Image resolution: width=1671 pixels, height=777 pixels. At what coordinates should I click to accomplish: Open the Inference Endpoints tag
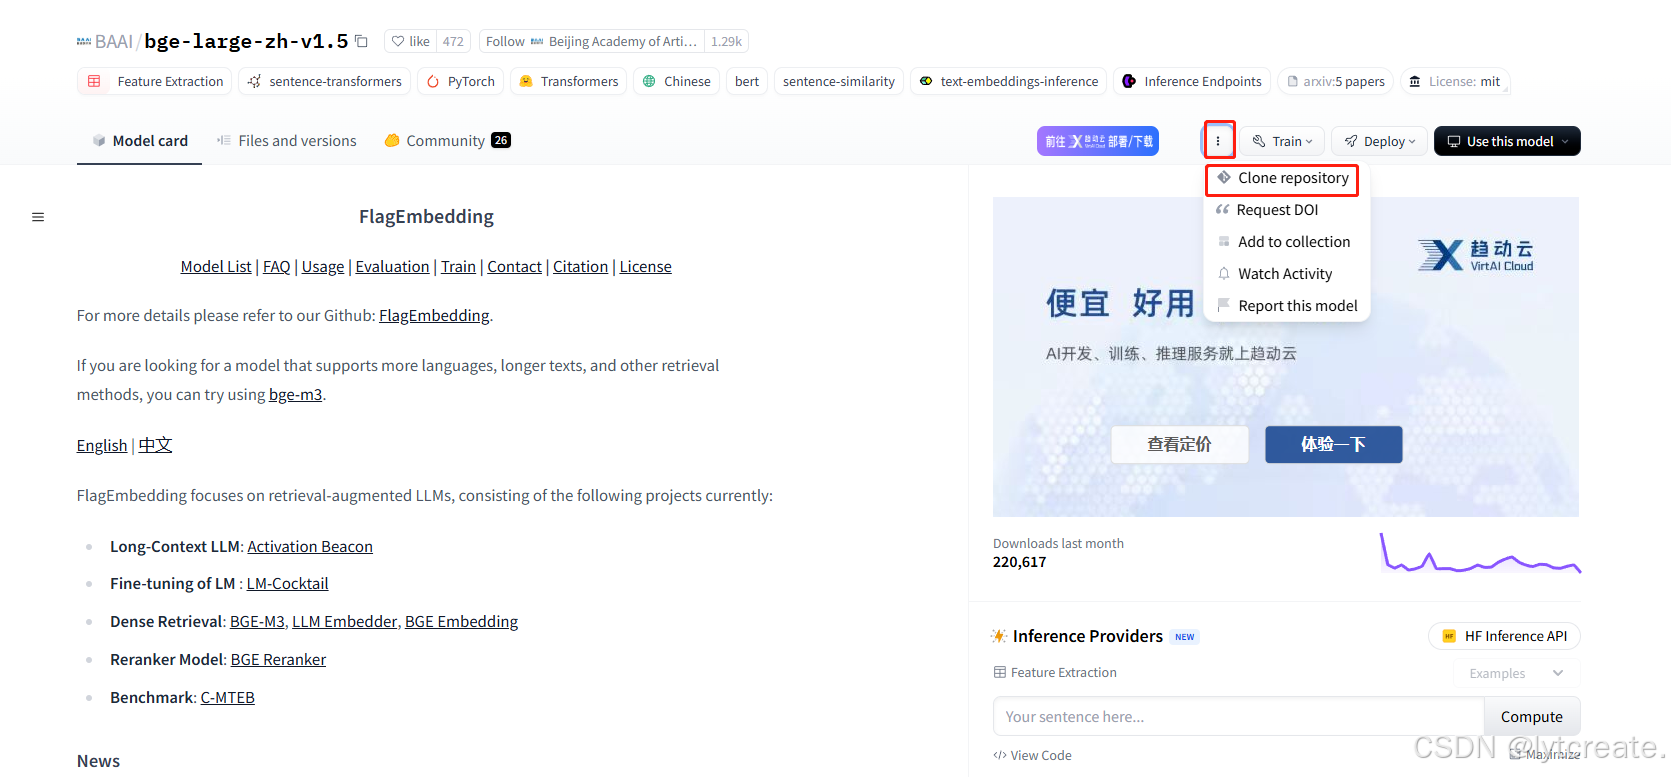click(x=1191, y=81)
